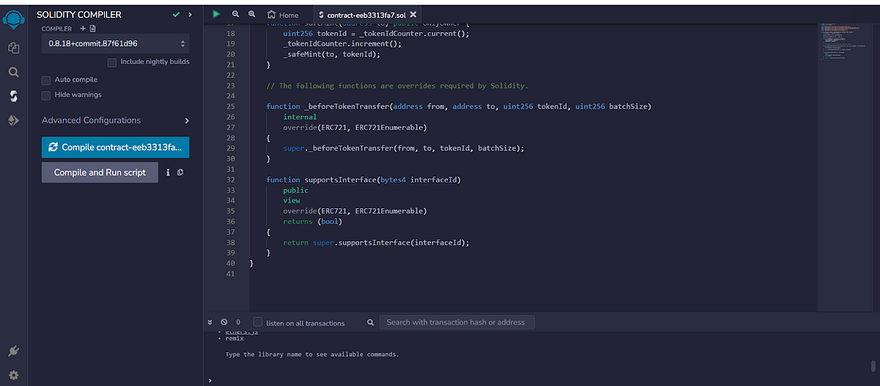Image resolution: width=880 pixels, height=386 pixels.
Task: Select the Solidity Compiler sidebar icon
Action: (x=13, y=96)
